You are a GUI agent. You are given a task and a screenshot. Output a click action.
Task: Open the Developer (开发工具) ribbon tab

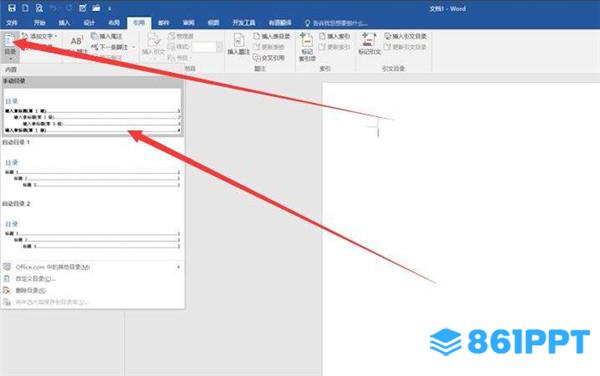tap(244, 23)
